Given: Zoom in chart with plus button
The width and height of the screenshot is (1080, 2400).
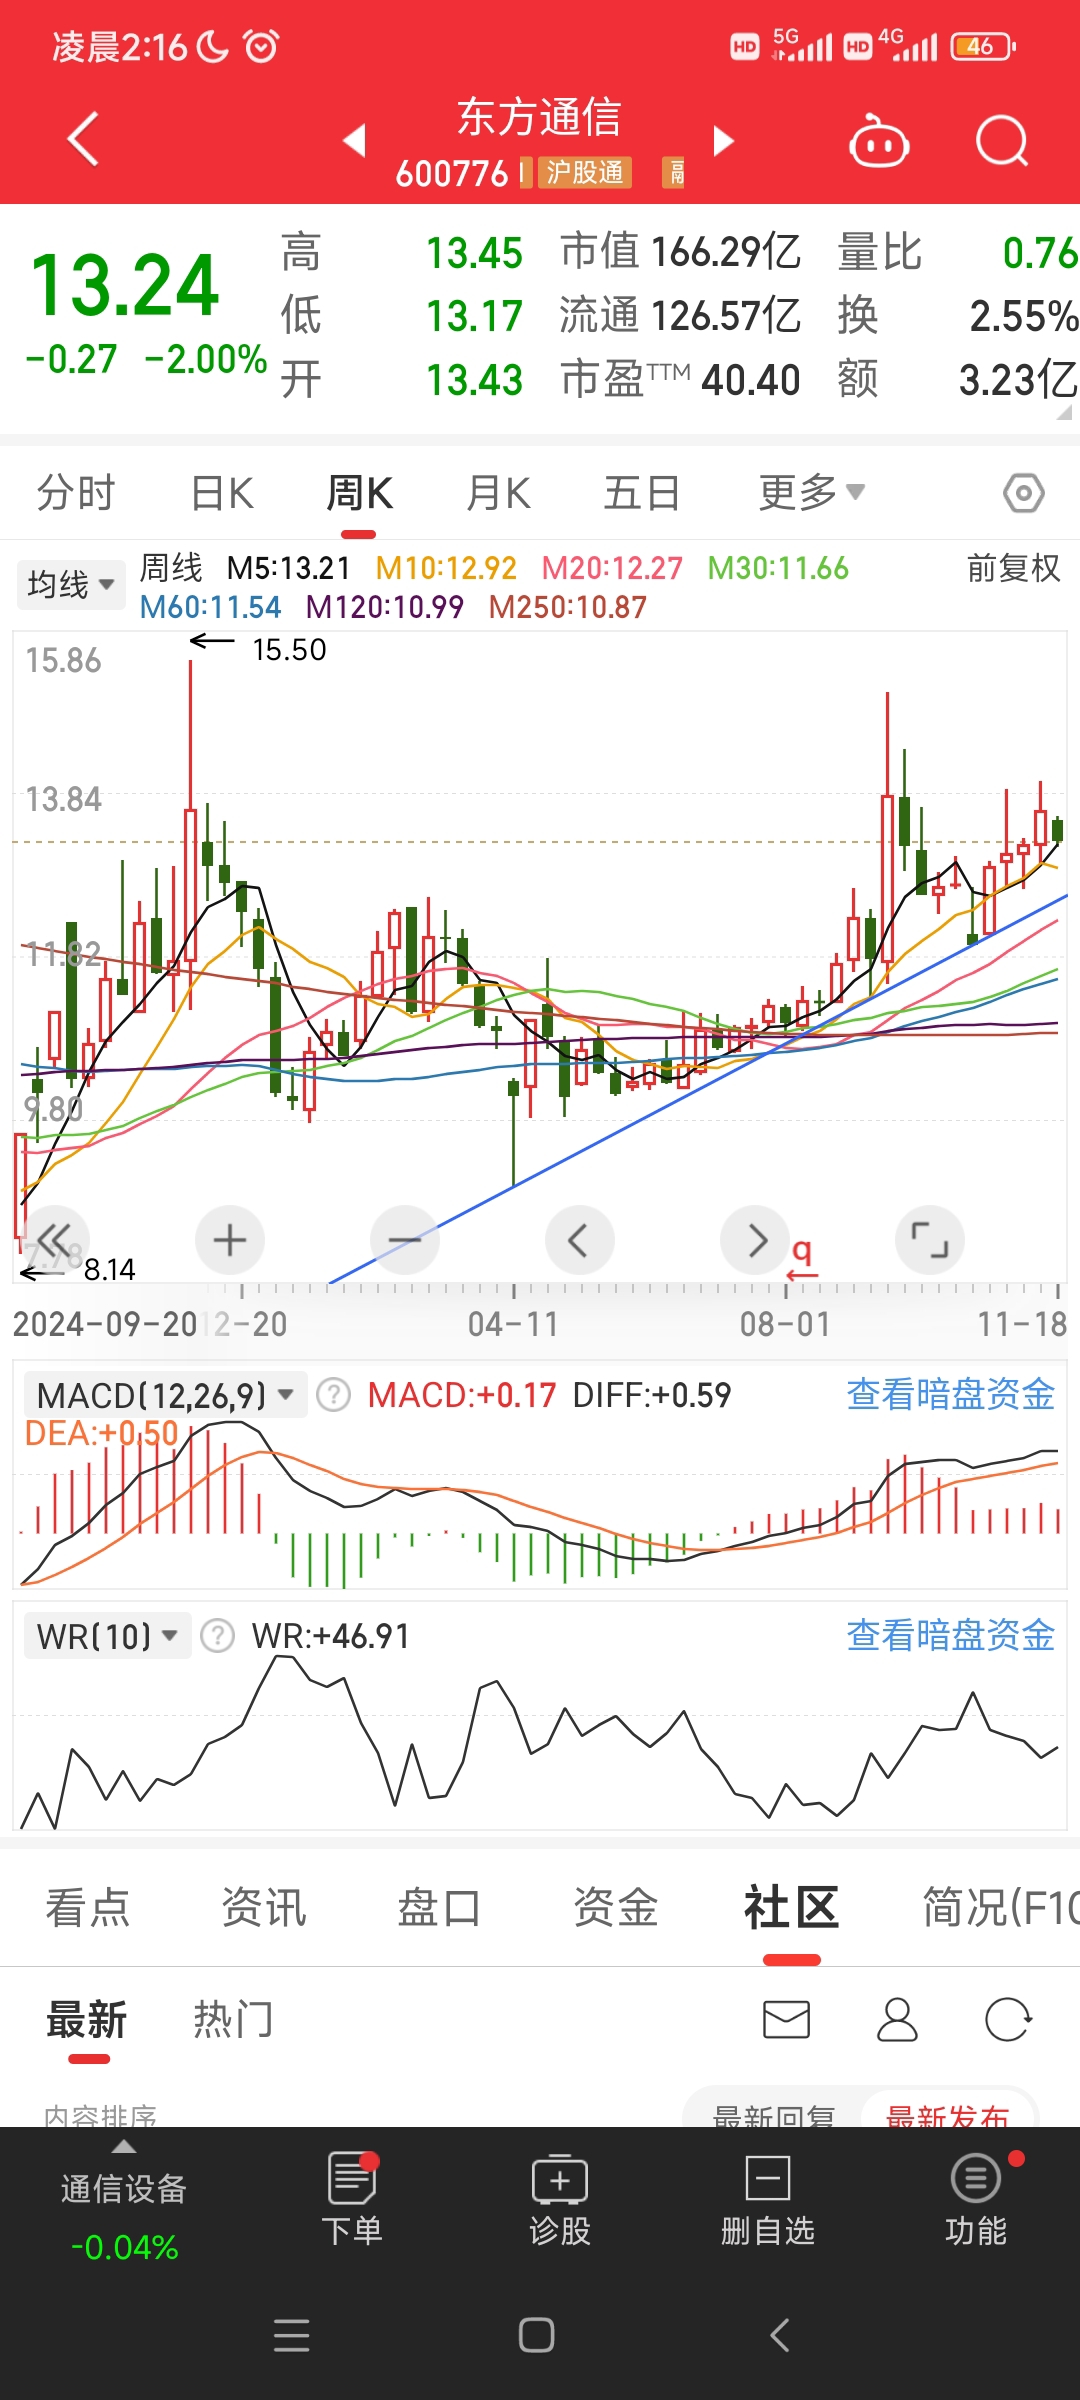Looking at the screenshot, I should click(230, 1240).
